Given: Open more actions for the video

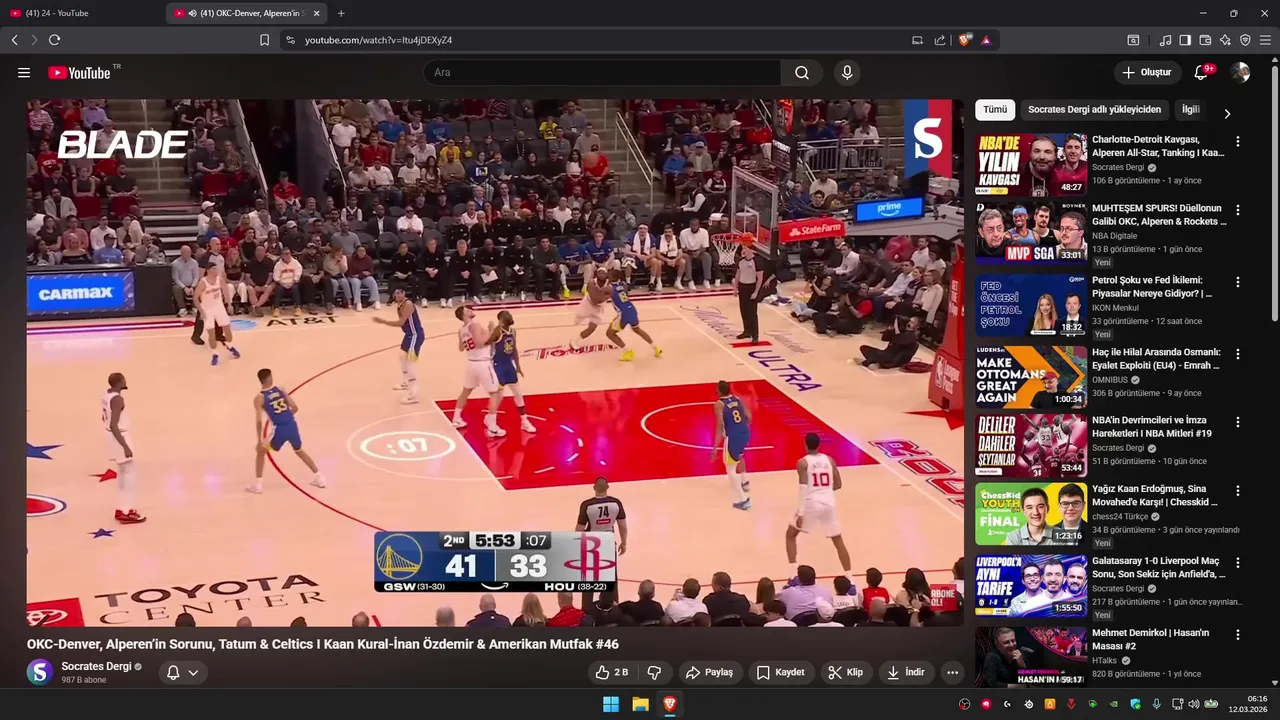Looking at the screenshot, I should pos(952,672).
